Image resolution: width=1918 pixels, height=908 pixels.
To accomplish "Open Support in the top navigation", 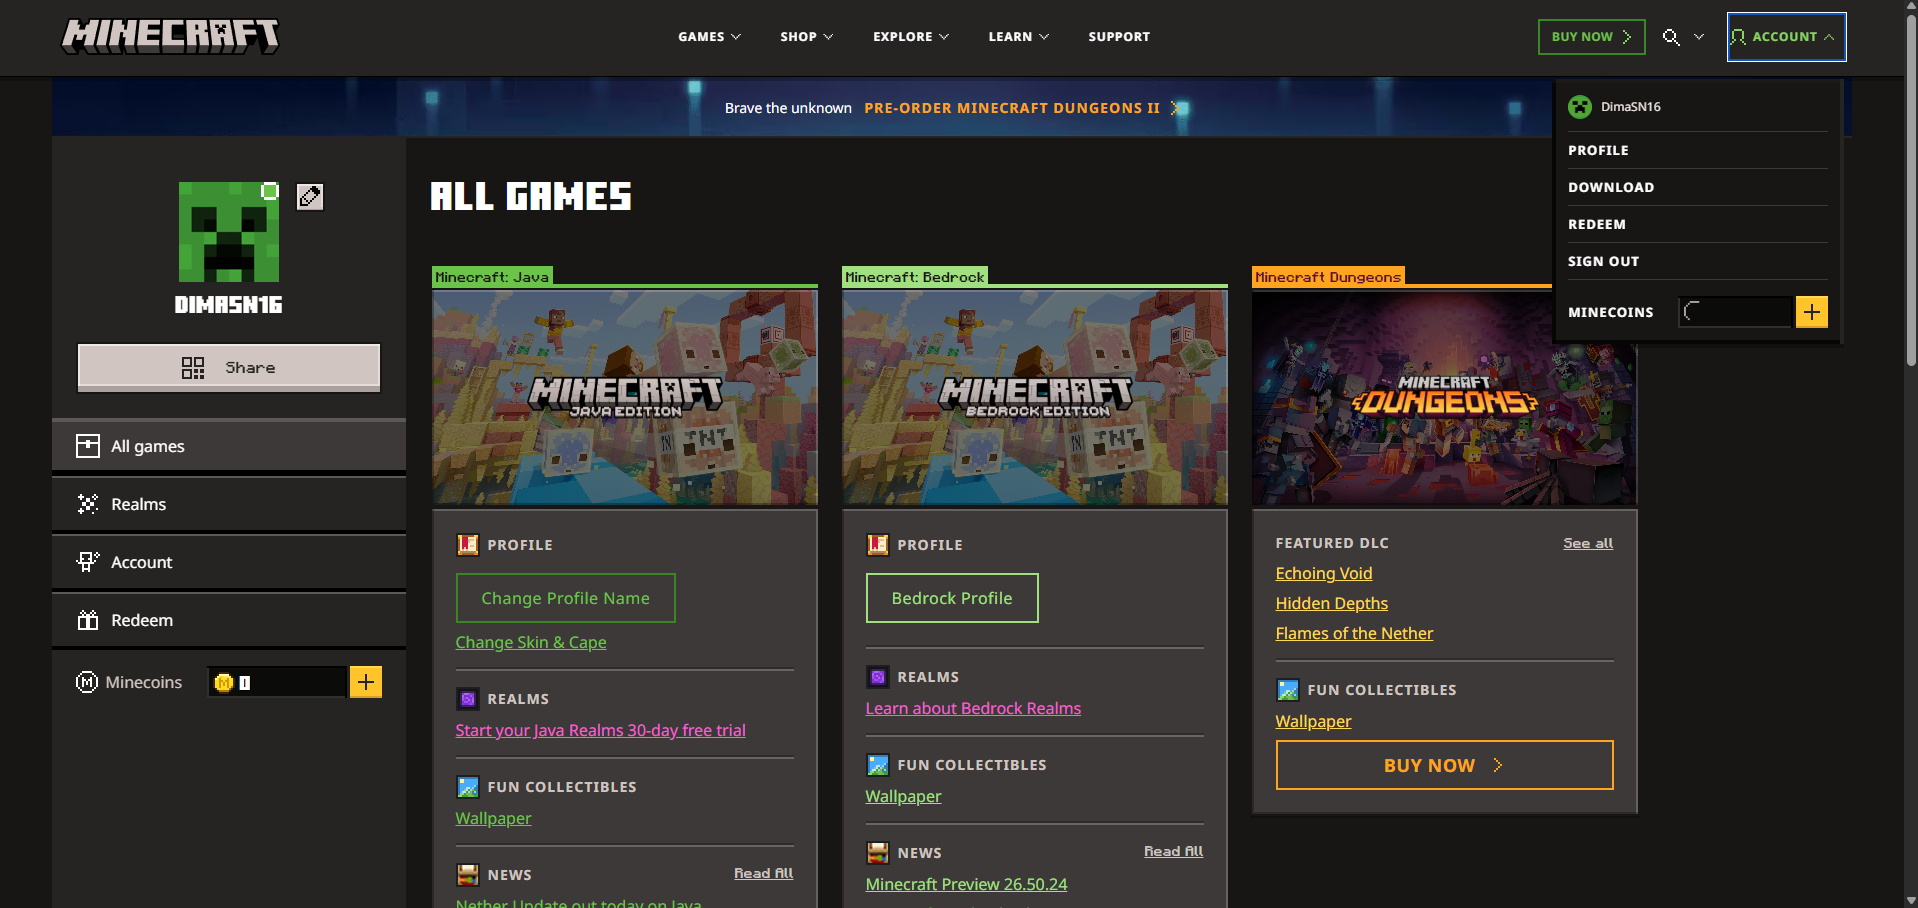I will (x=1119, y=37).
